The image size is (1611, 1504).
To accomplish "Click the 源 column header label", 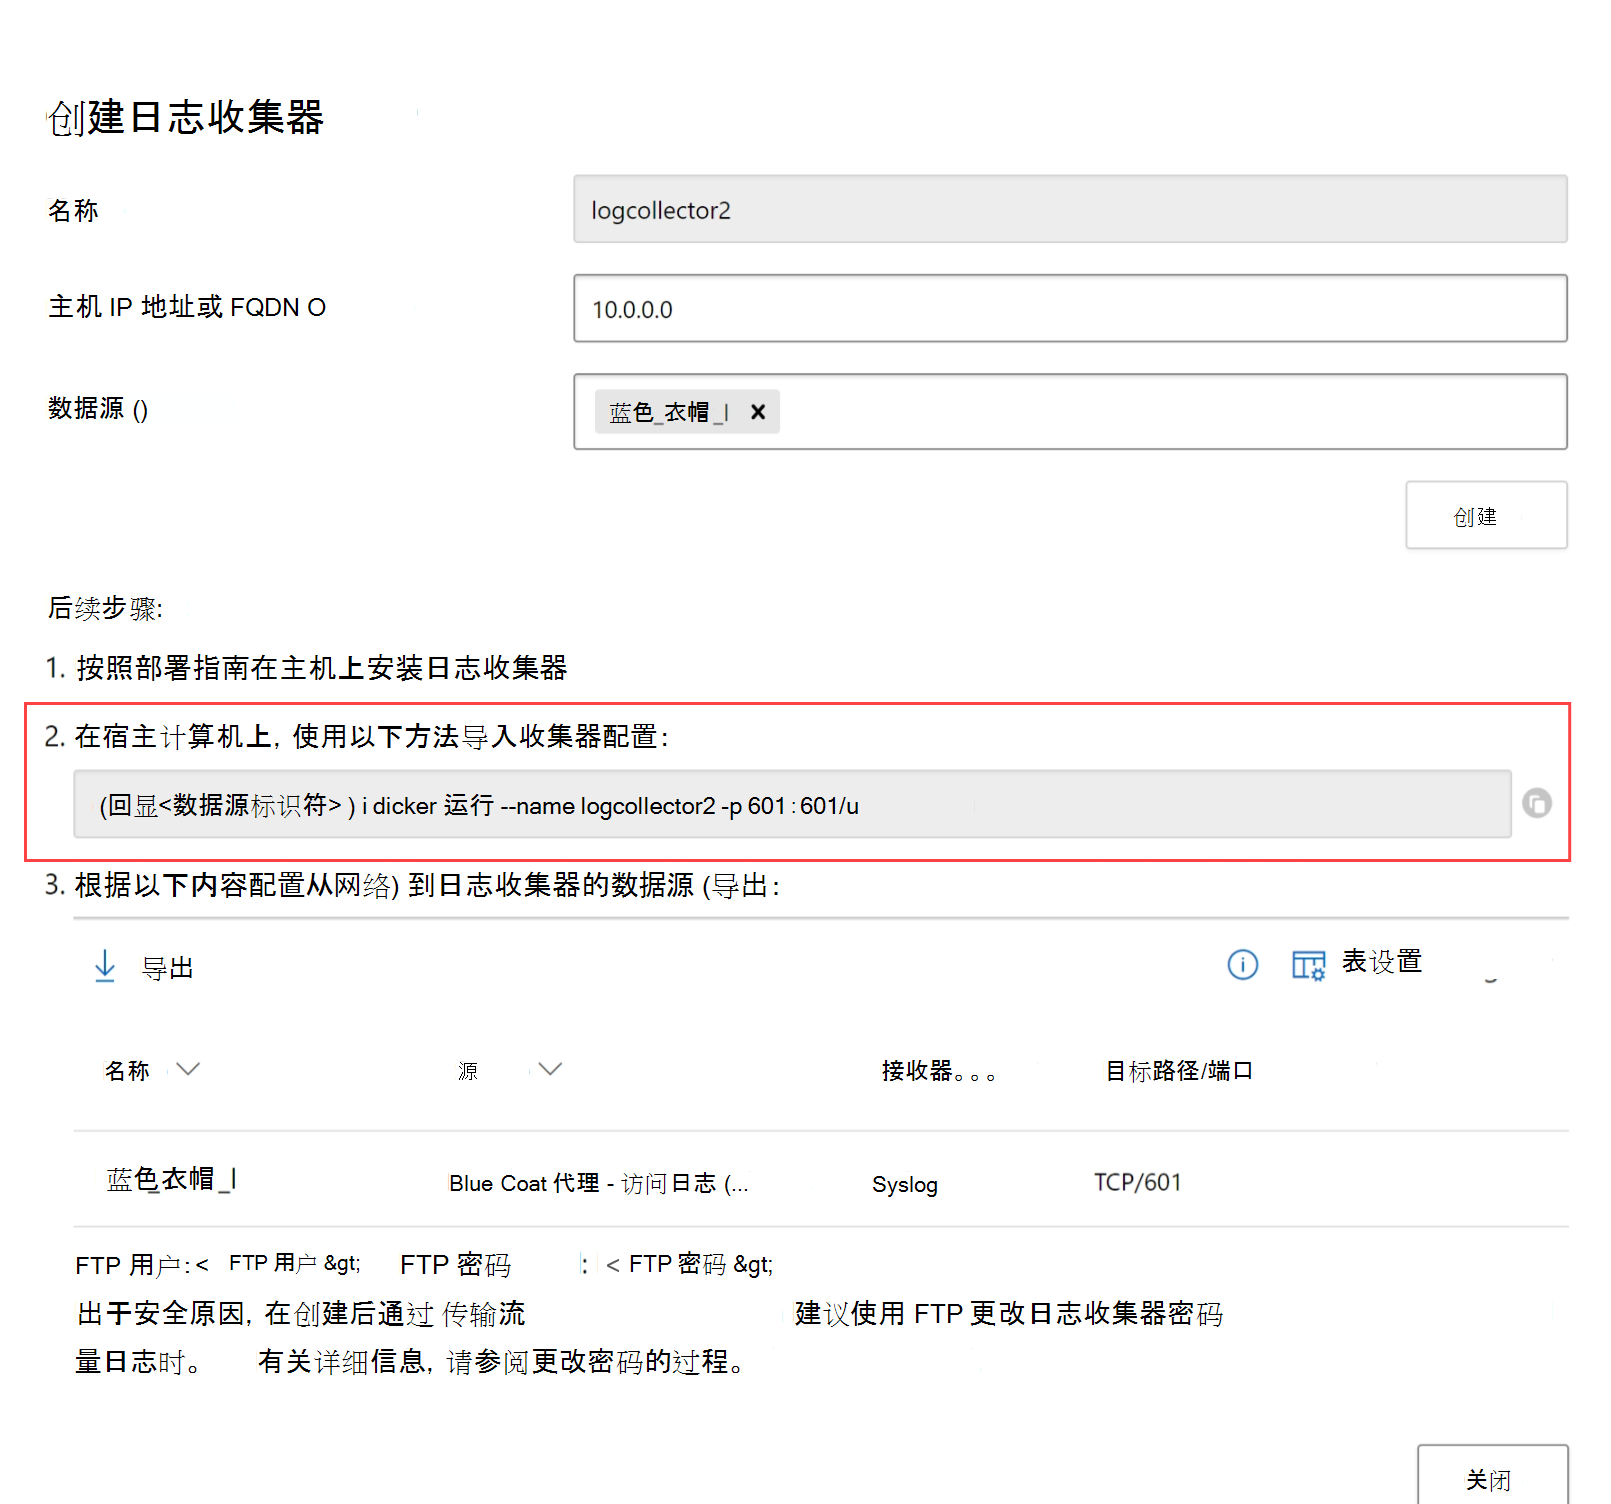I will [468, 1071].
